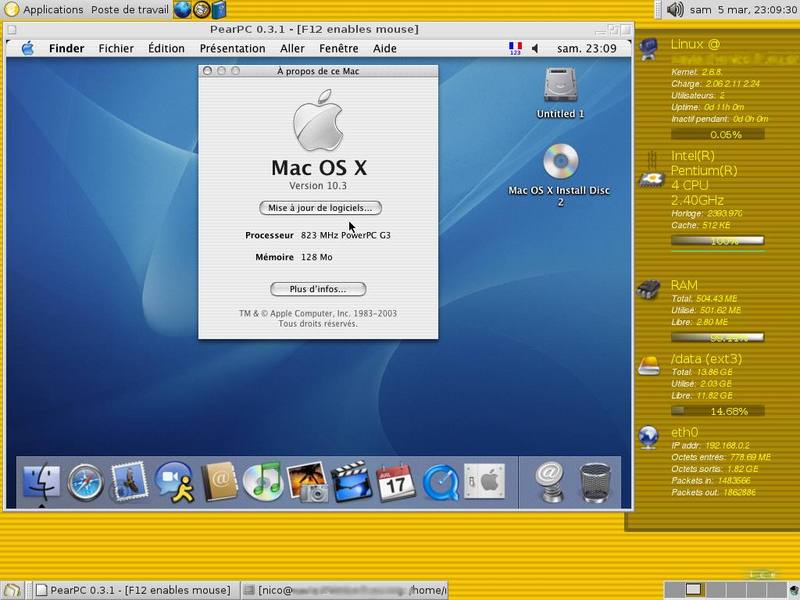Viewport: 800px width, 600px height.
Task: Click the Linux system monitor computer icon
Action: (x=648, y=49)
